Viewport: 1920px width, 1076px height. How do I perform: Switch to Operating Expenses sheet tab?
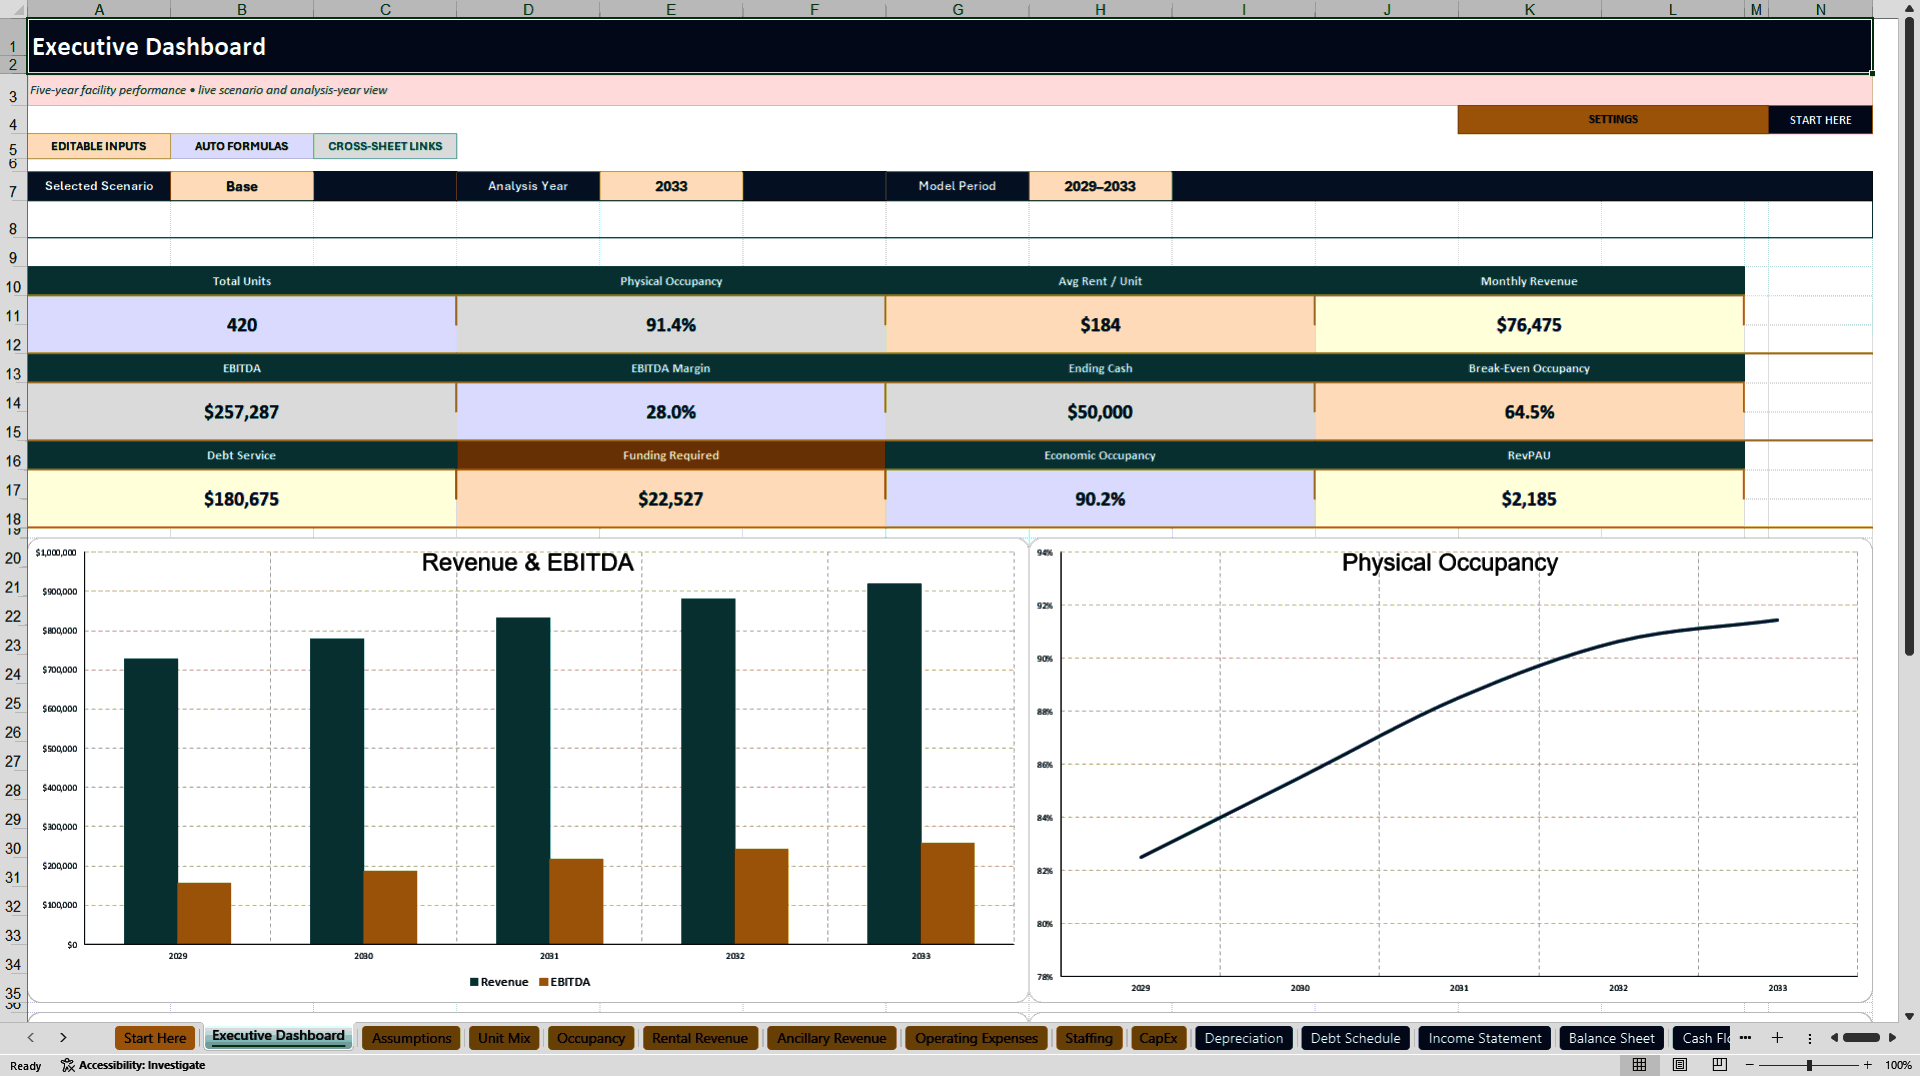[976, 1038]
